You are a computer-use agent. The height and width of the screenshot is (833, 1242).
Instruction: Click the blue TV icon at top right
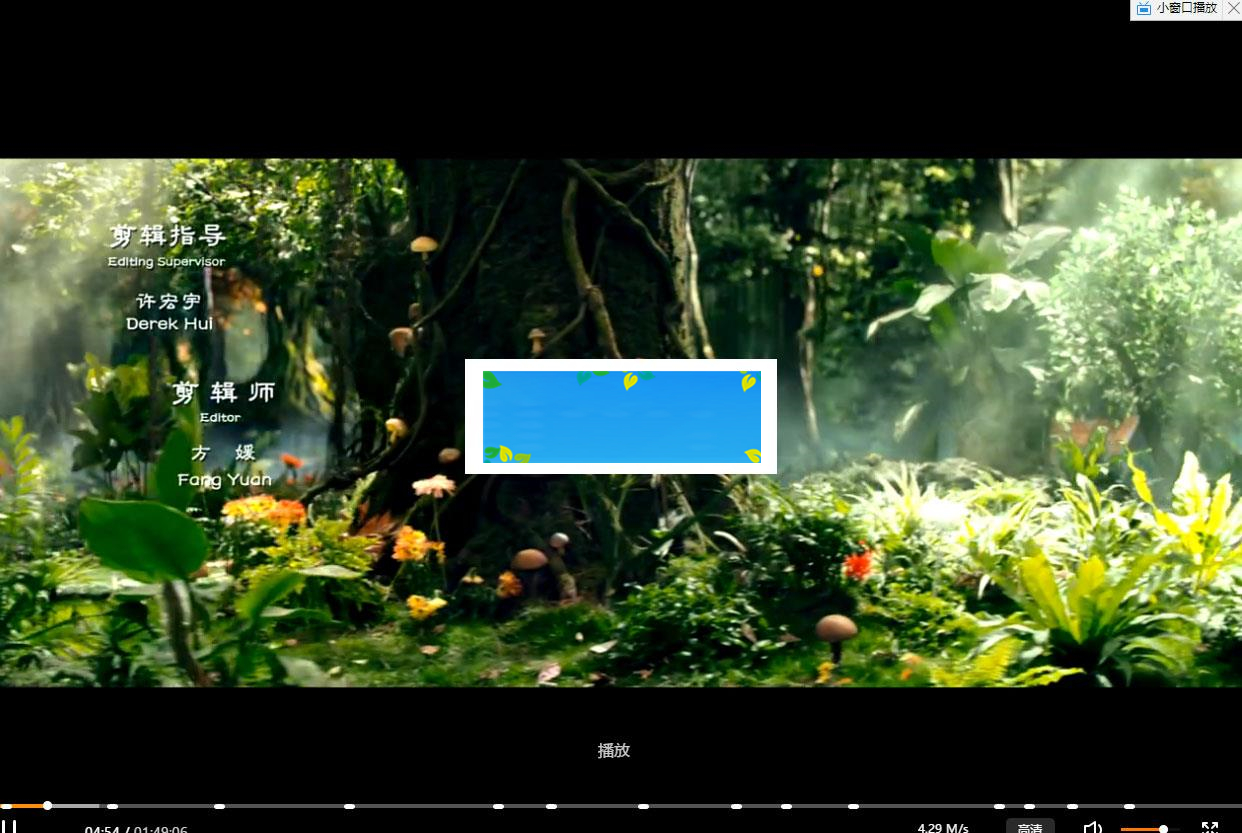click(1144, 9)
